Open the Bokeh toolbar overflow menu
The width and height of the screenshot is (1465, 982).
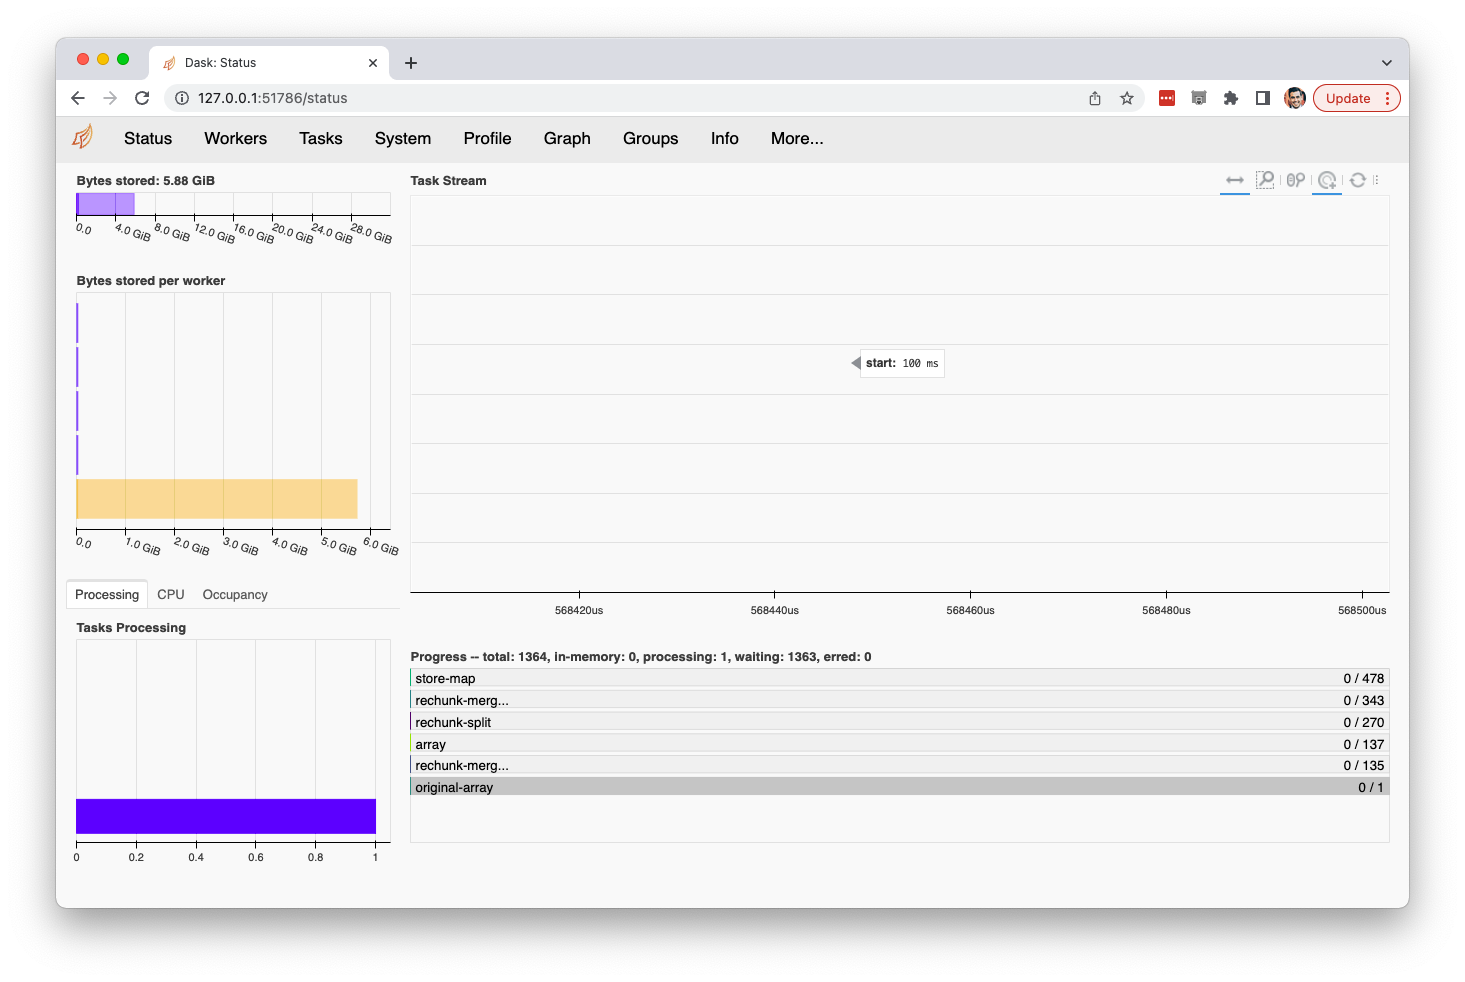[x=1378, y=180]
